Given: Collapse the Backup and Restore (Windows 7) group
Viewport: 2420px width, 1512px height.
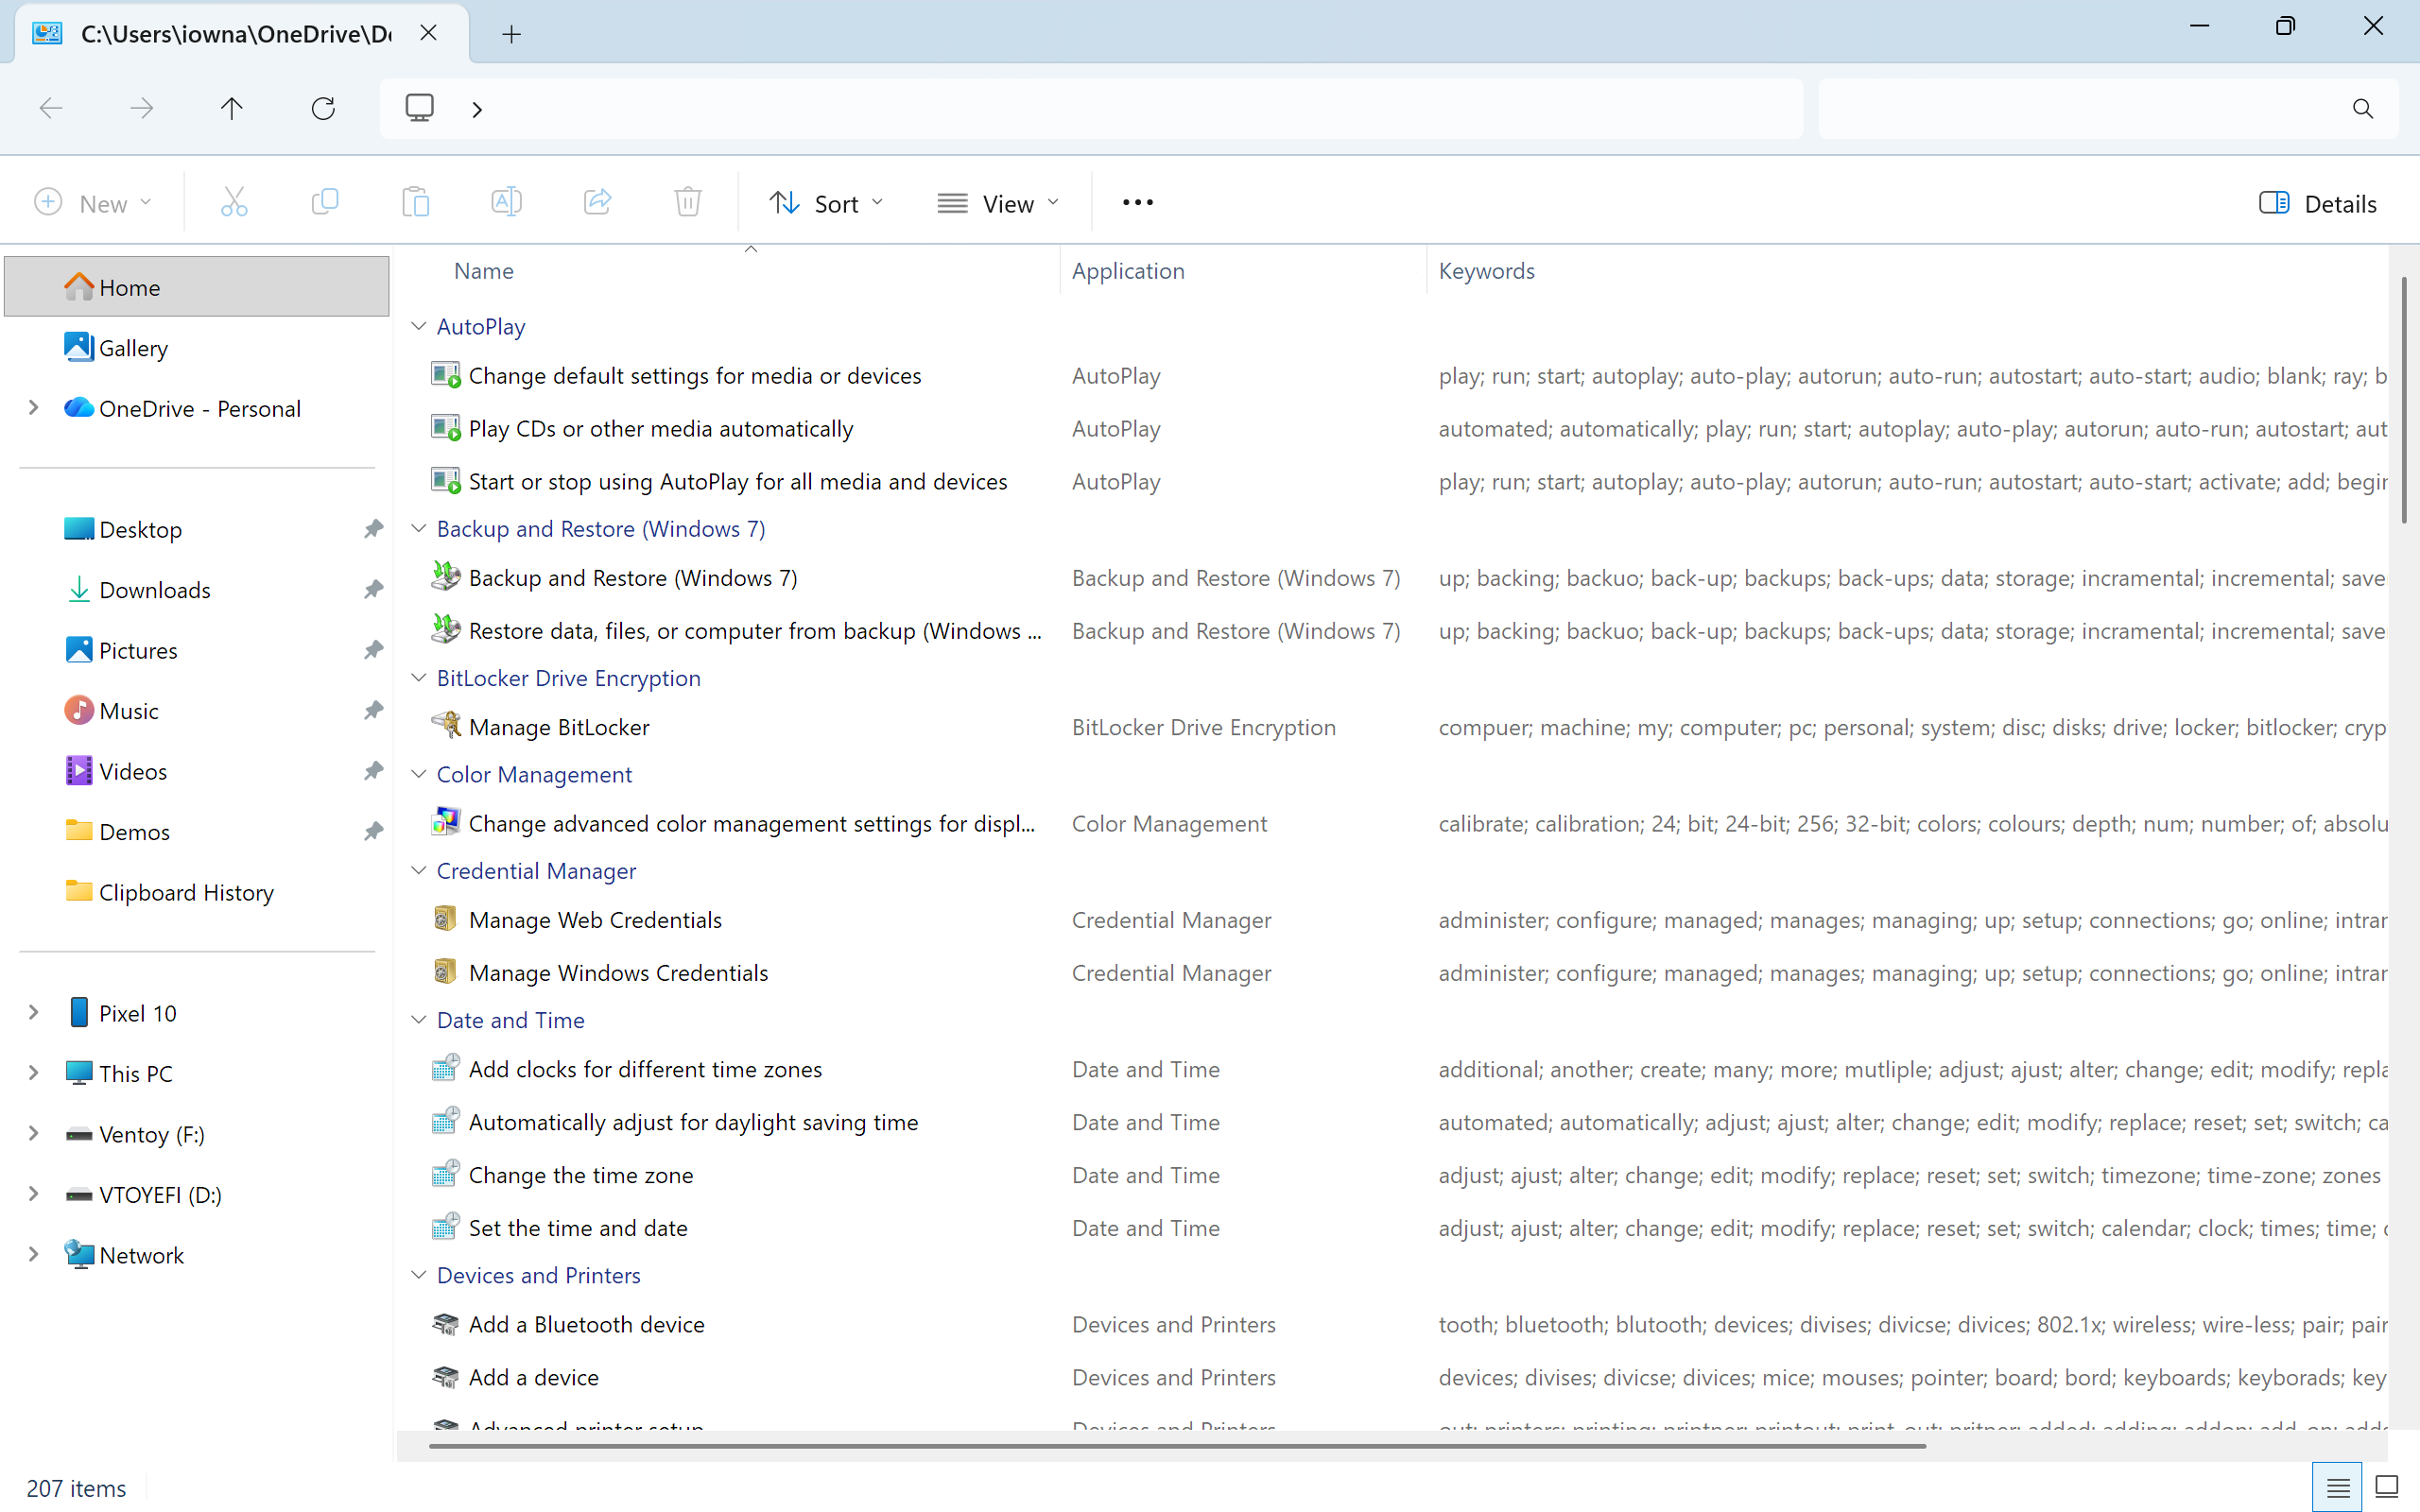Looking at the screenshot, I should 419,528.
